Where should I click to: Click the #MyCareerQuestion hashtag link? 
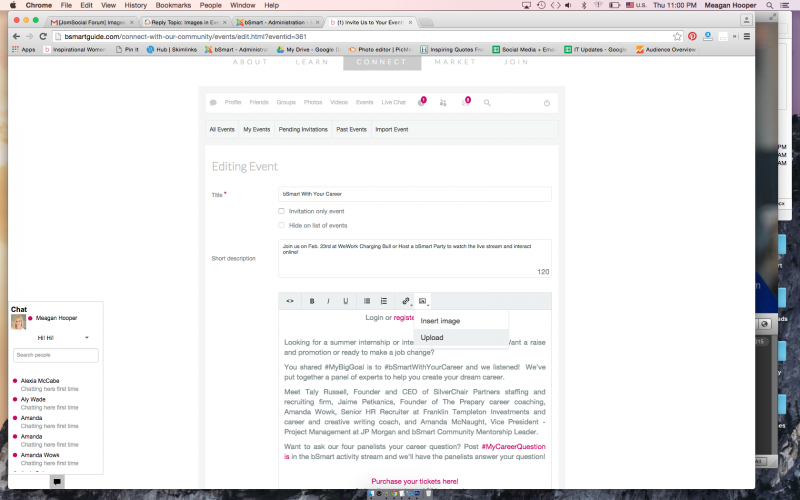(x=513, y=446)
